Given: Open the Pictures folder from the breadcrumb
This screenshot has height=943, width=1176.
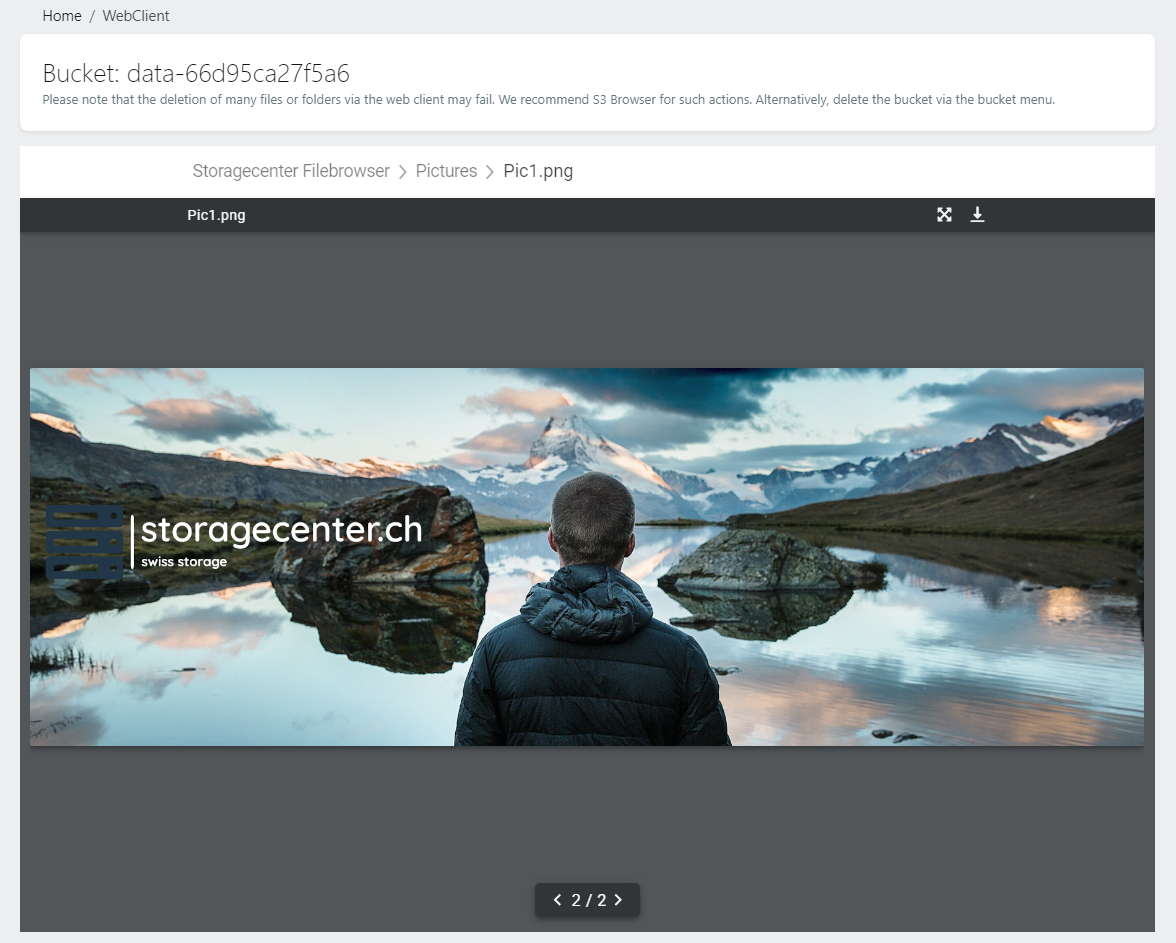Looking at the screenshot, I should [x=446, y=171].
